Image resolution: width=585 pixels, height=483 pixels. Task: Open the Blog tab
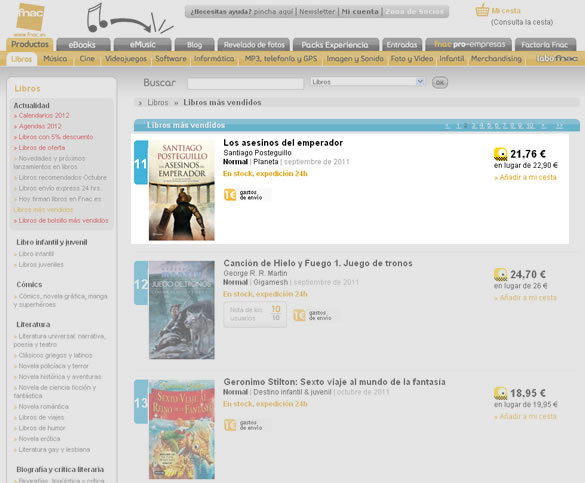point(194,44)
